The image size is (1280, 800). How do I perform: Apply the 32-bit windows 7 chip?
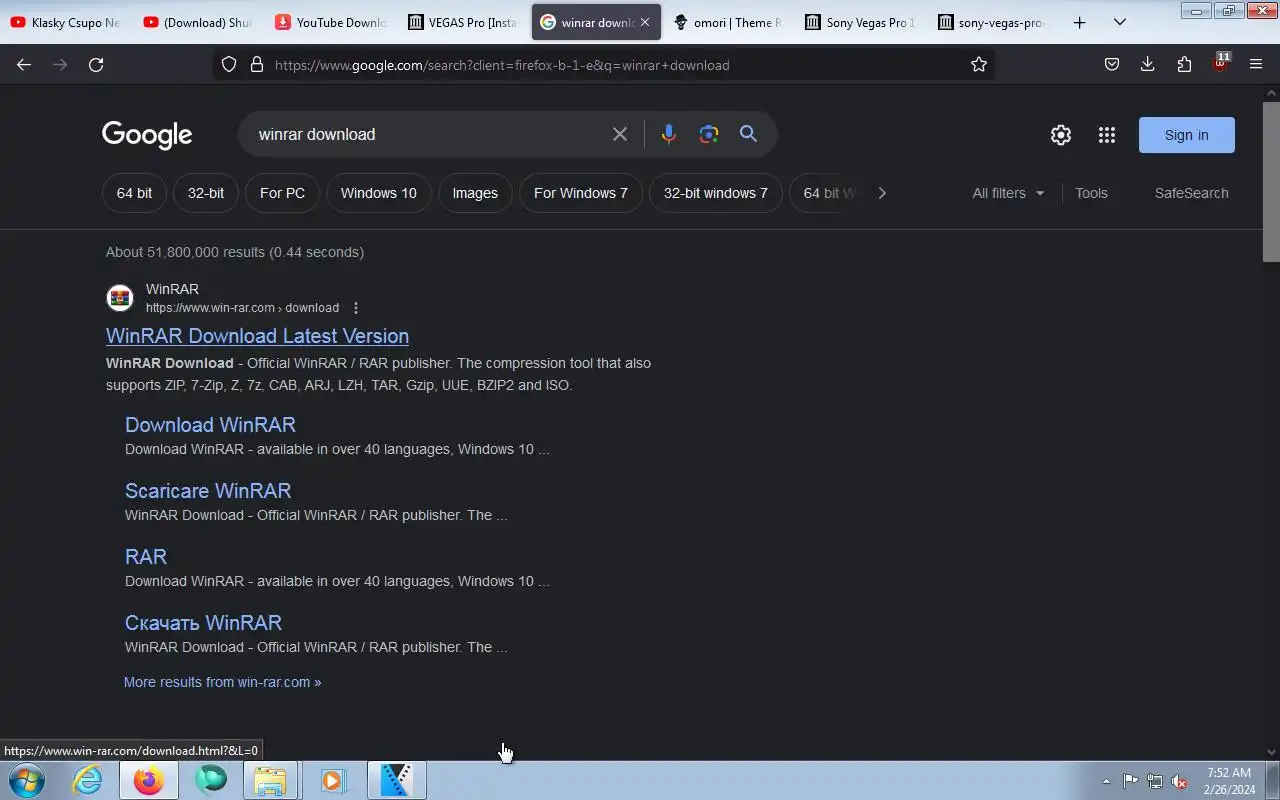point(716,193)
